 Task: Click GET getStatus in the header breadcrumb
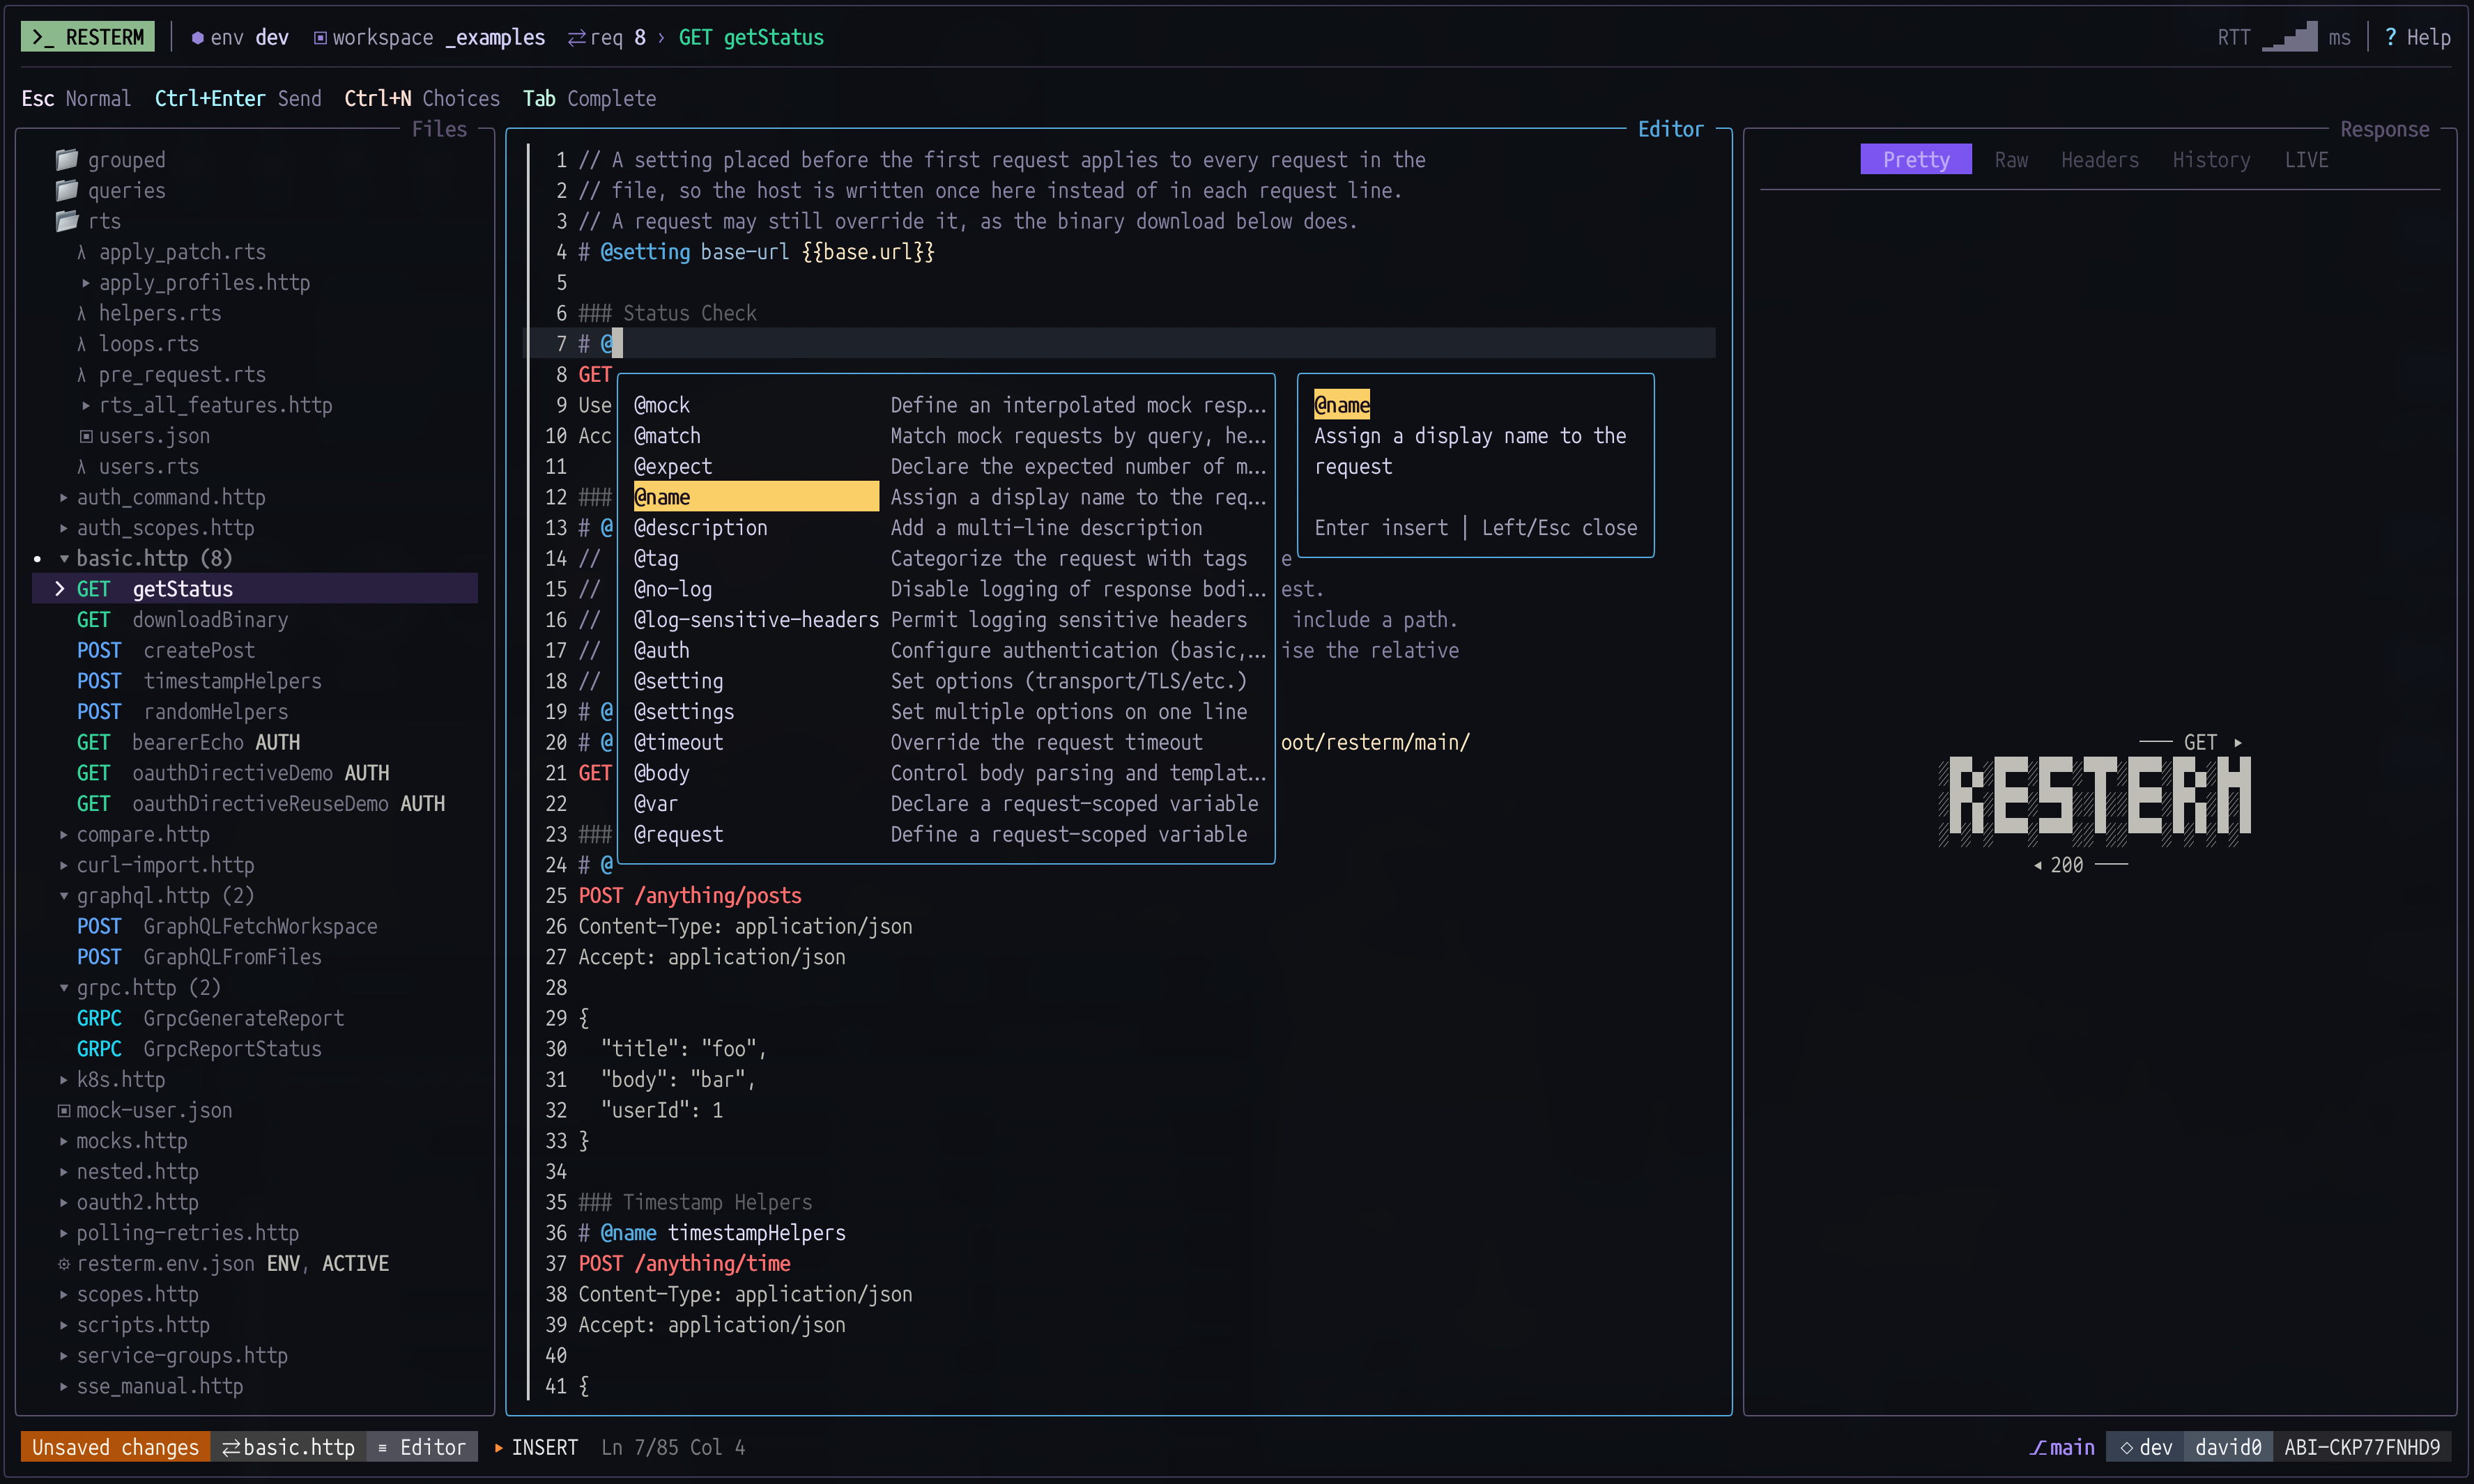click(751, 38)
